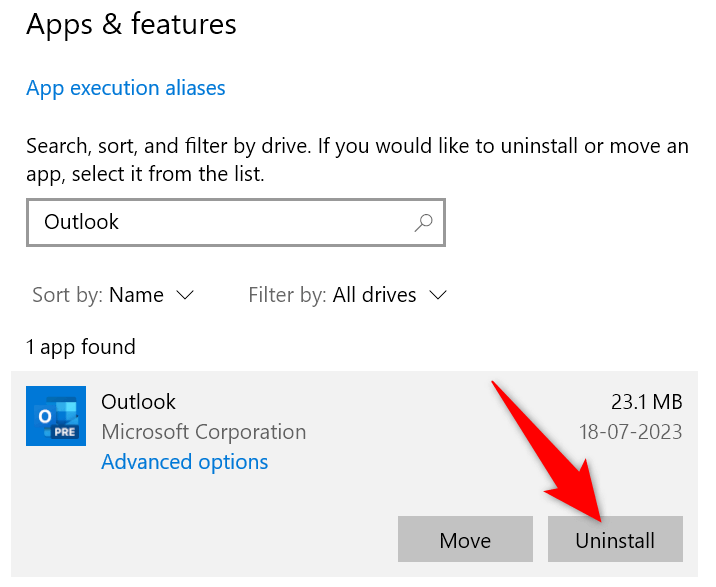Viewport: 716px width, 587px height.
Task: Click the "Apps & features" page heading
Action: (132, 25)
